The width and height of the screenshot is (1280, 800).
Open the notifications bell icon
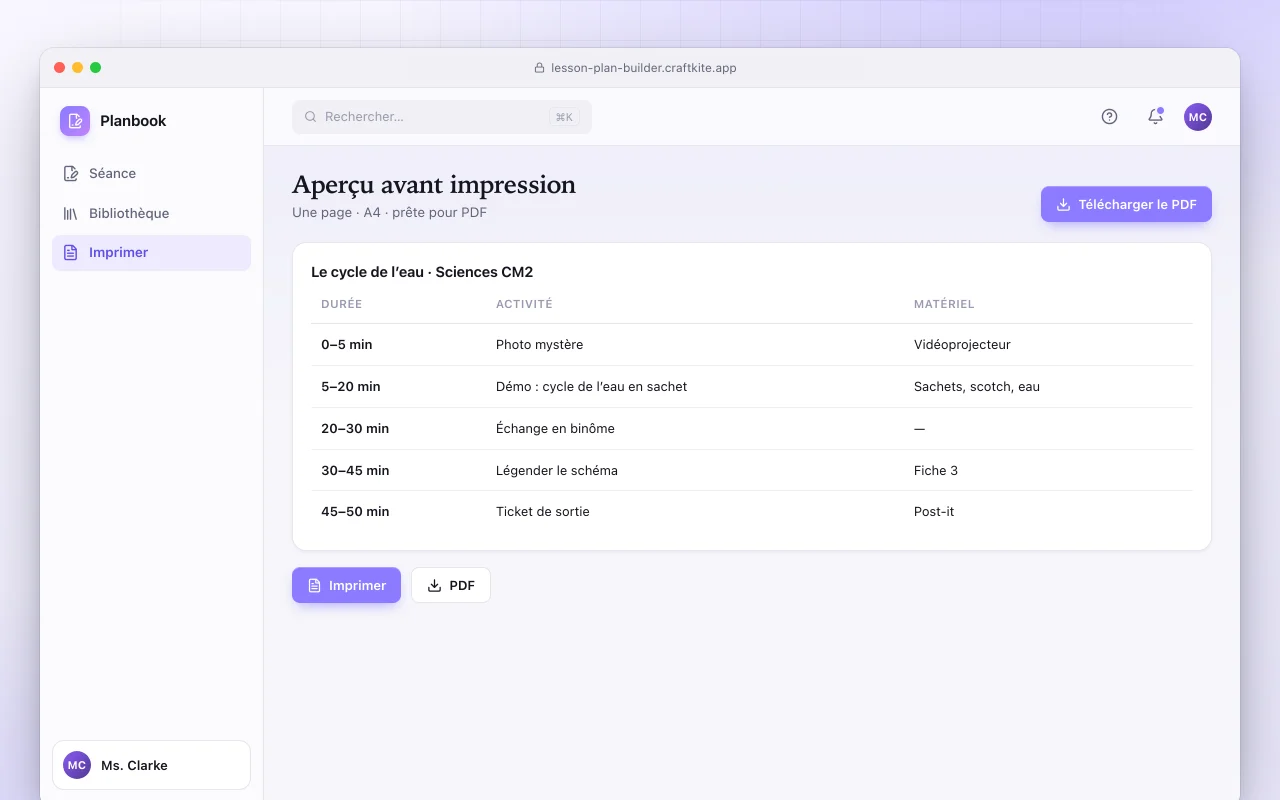pyautogui.click(x=1155, y=117)
